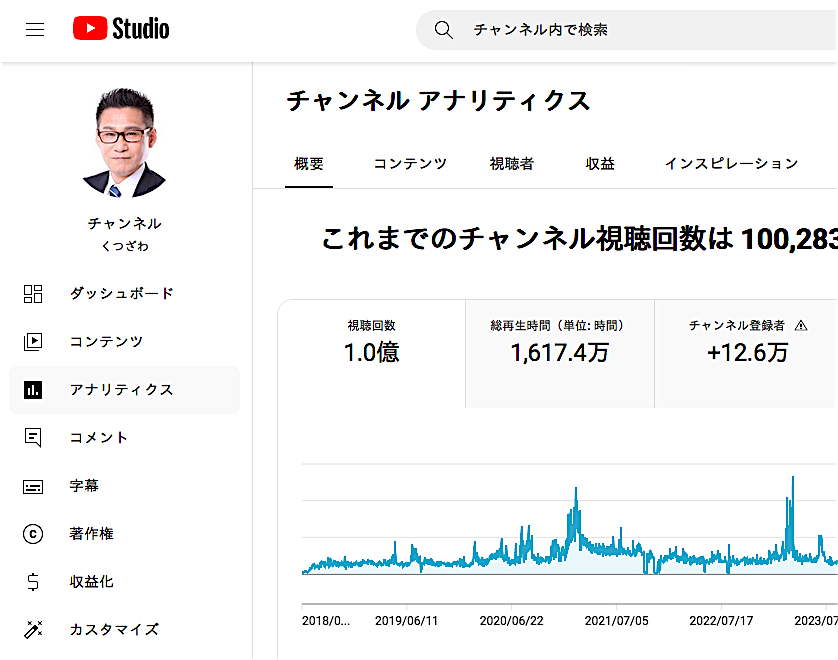Click the チャンネル label under the avatar

[x=125, y=223]
